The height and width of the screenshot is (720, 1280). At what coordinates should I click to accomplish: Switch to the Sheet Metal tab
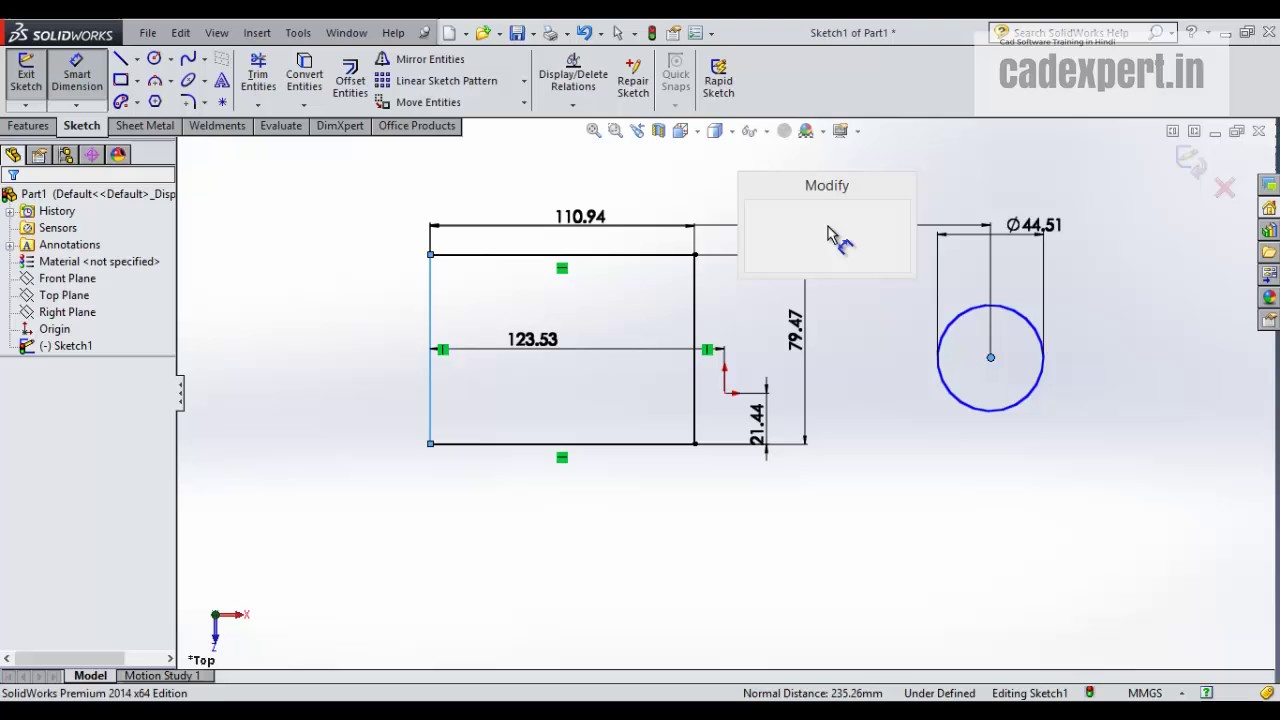[145, 126]
